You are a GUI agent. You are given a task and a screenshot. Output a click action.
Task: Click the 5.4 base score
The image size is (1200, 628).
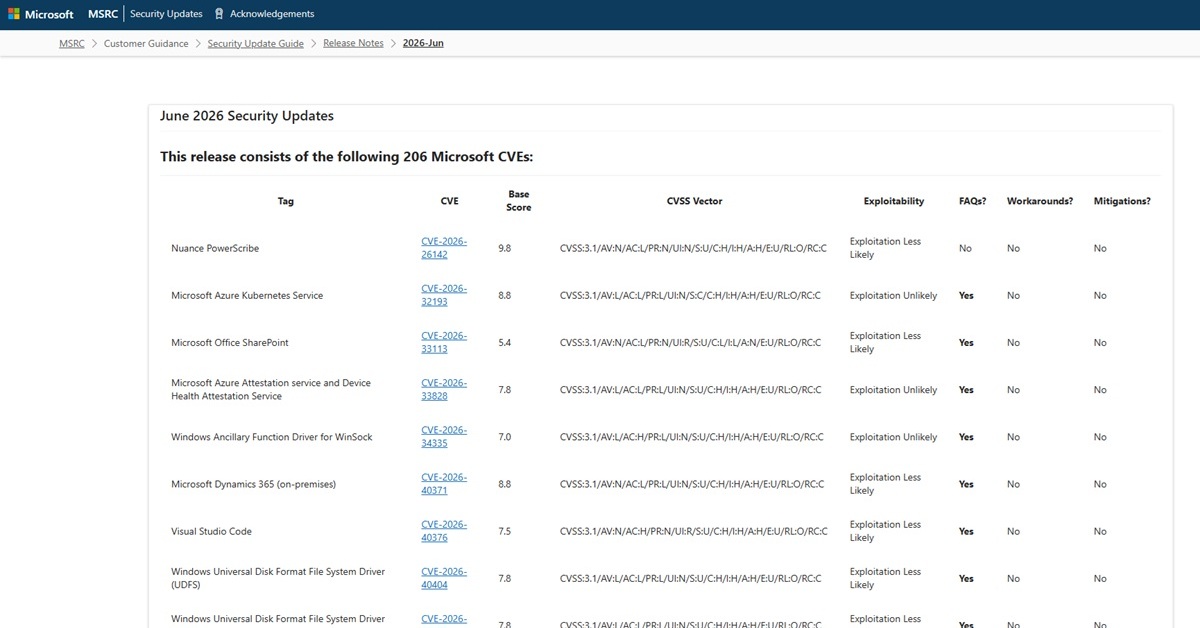(505, 342)
